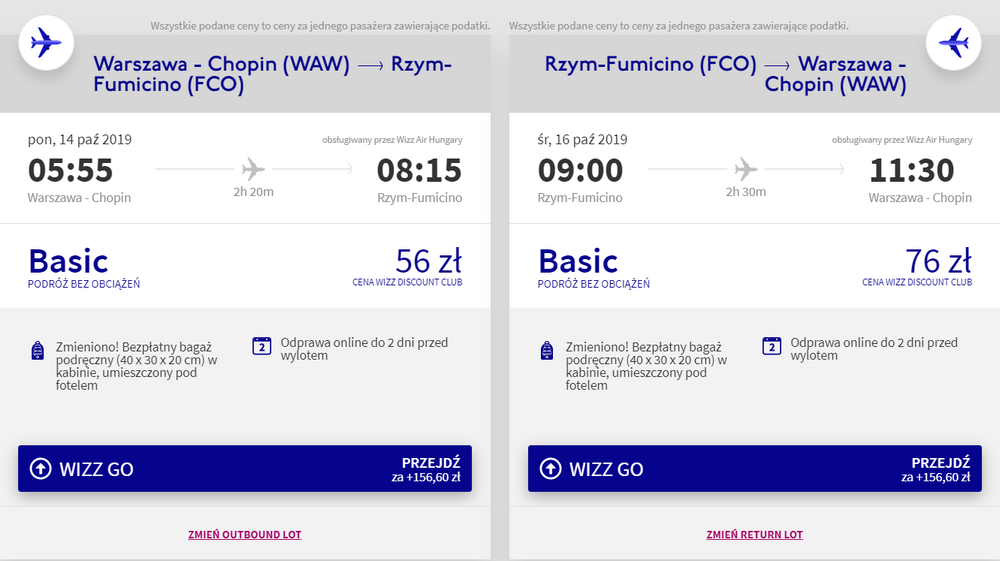Select return Basic fare title
1000x561 pixels.
click(578, 261)
